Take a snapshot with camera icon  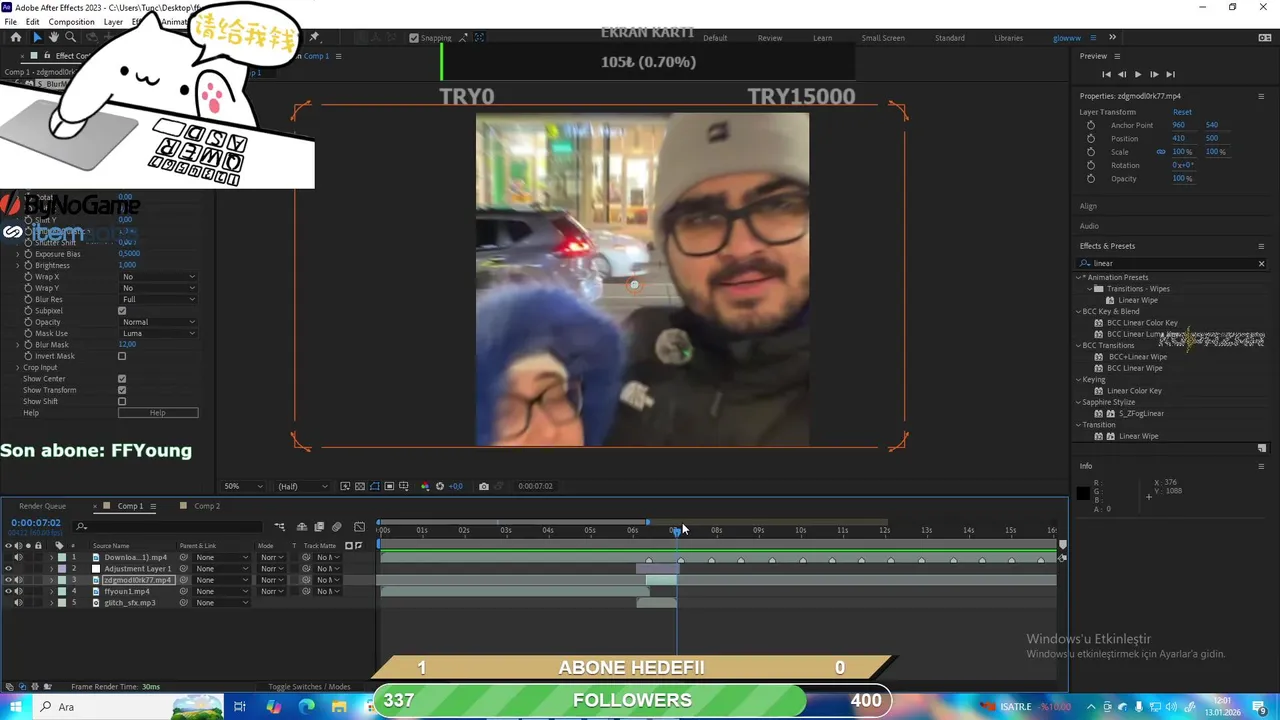coord(484,486)
